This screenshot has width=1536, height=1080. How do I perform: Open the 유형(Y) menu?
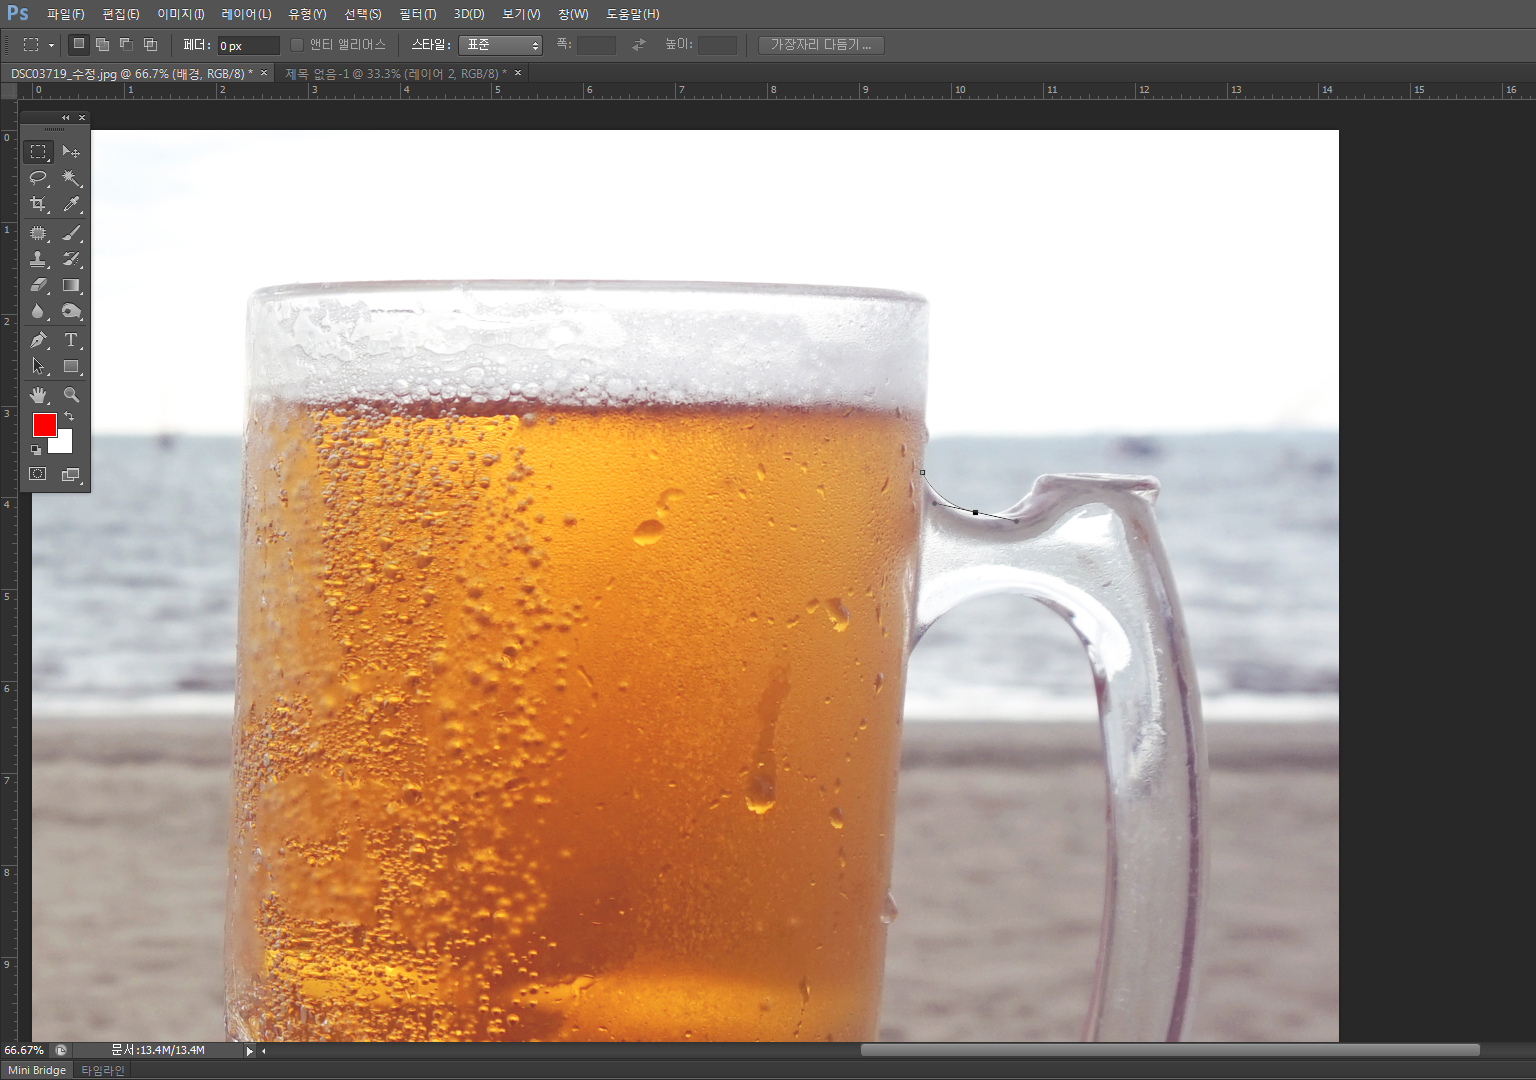307,14
